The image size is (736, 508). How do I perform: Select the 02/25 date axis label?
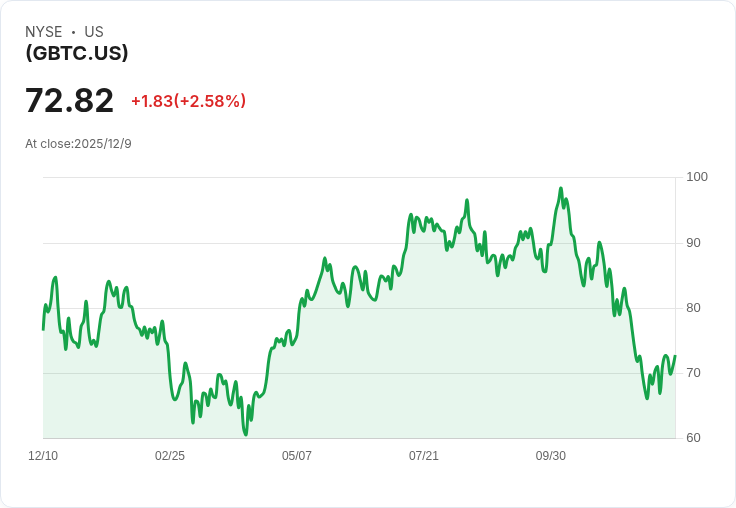(x=170, y=456)
